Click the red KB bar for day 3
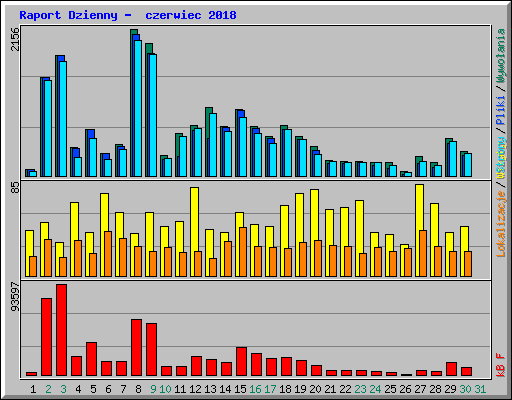Viewport: 512px width, 400px height. tap(61, 330)
